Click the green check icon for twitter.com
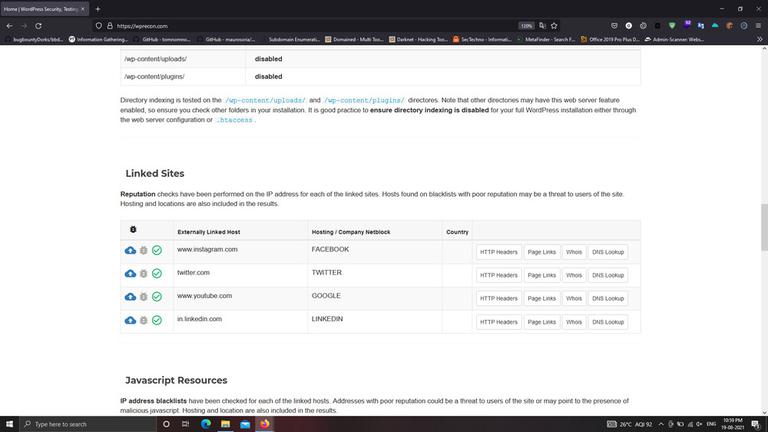Screen dimensions: 768x432 click(157, 273)
